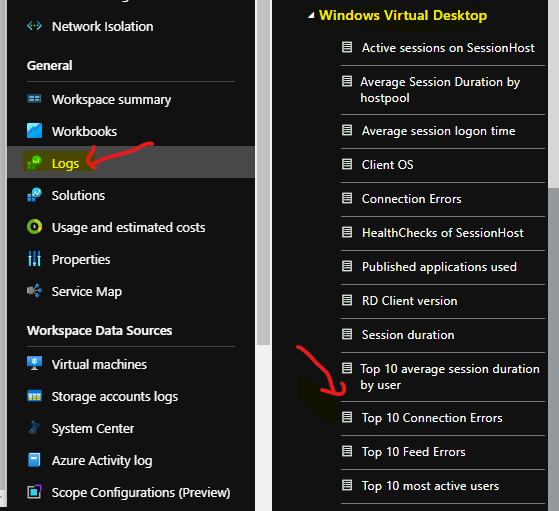This screenshot has width=559, height=511.
Task: Click the Properties sliders icon
Action: tap(34, 259)
